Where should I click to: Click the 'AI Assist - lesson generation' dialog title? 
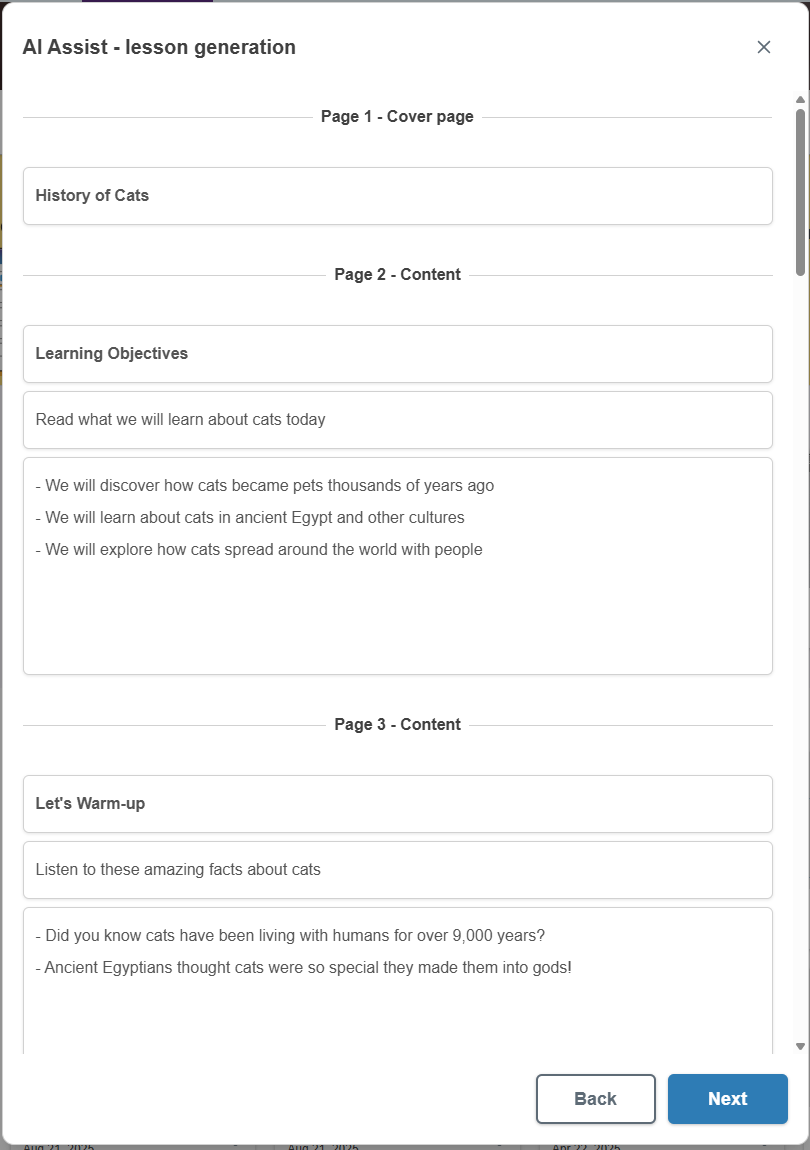point(159,47)
